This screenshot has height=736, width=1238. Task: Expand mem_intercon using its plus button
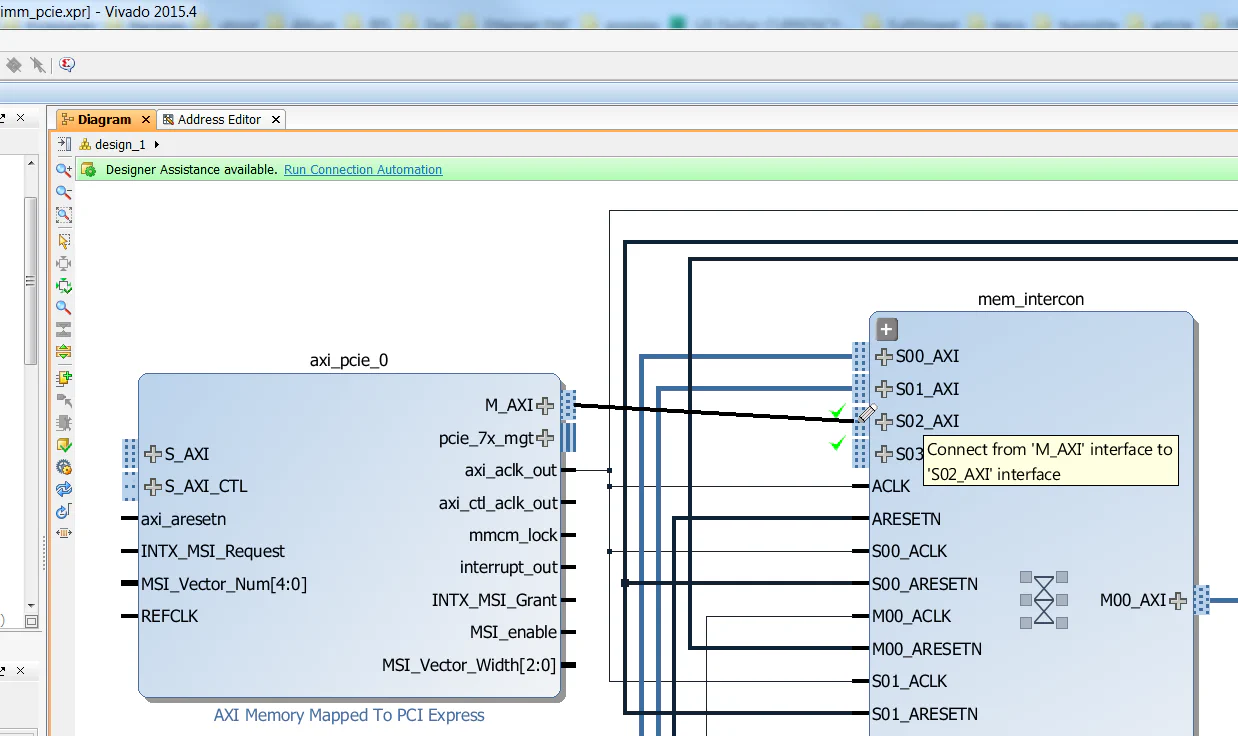(886, 329)
